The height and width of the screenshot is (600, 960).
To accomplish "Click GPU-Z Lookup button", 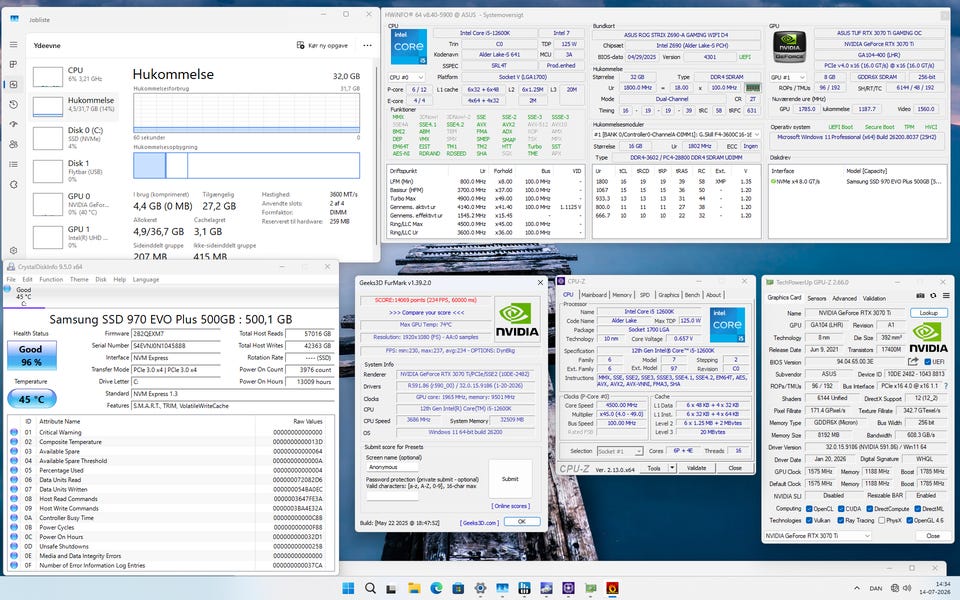I will click(x=929, y=313).
